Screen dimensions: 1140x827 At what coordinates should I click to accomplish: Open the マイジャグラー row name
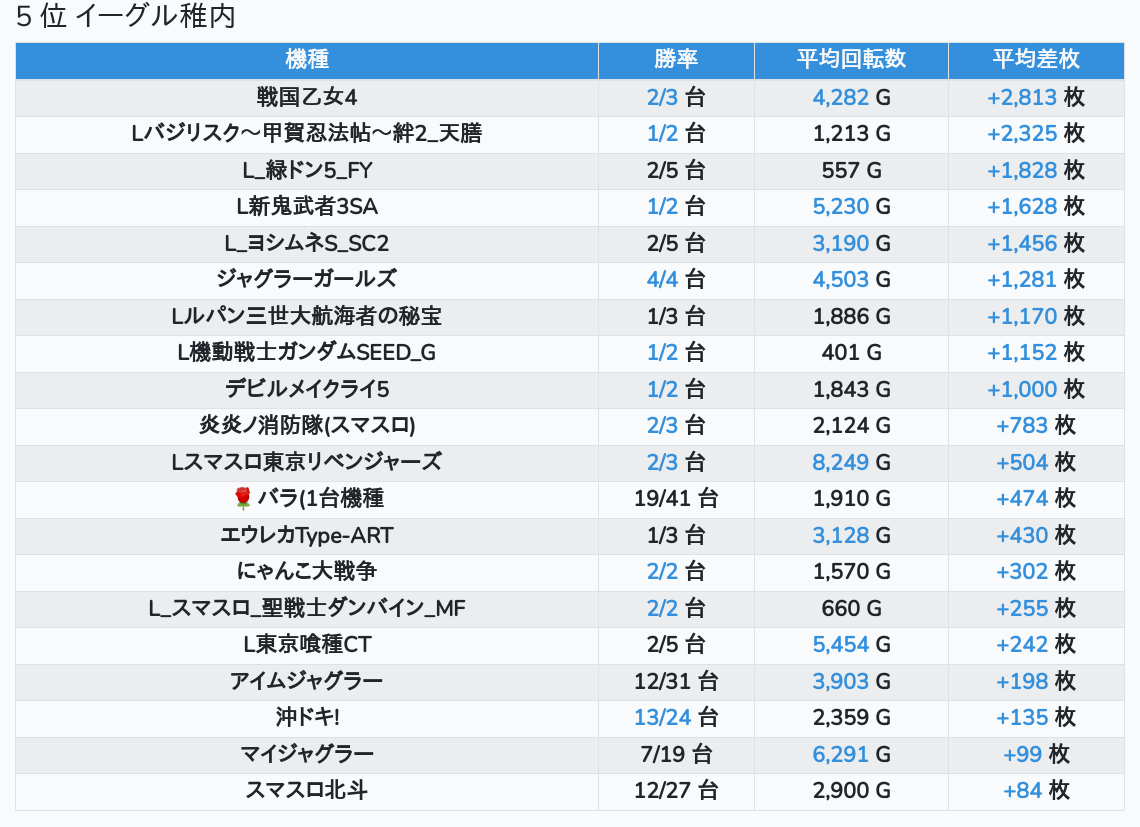(x=306, y=754)
